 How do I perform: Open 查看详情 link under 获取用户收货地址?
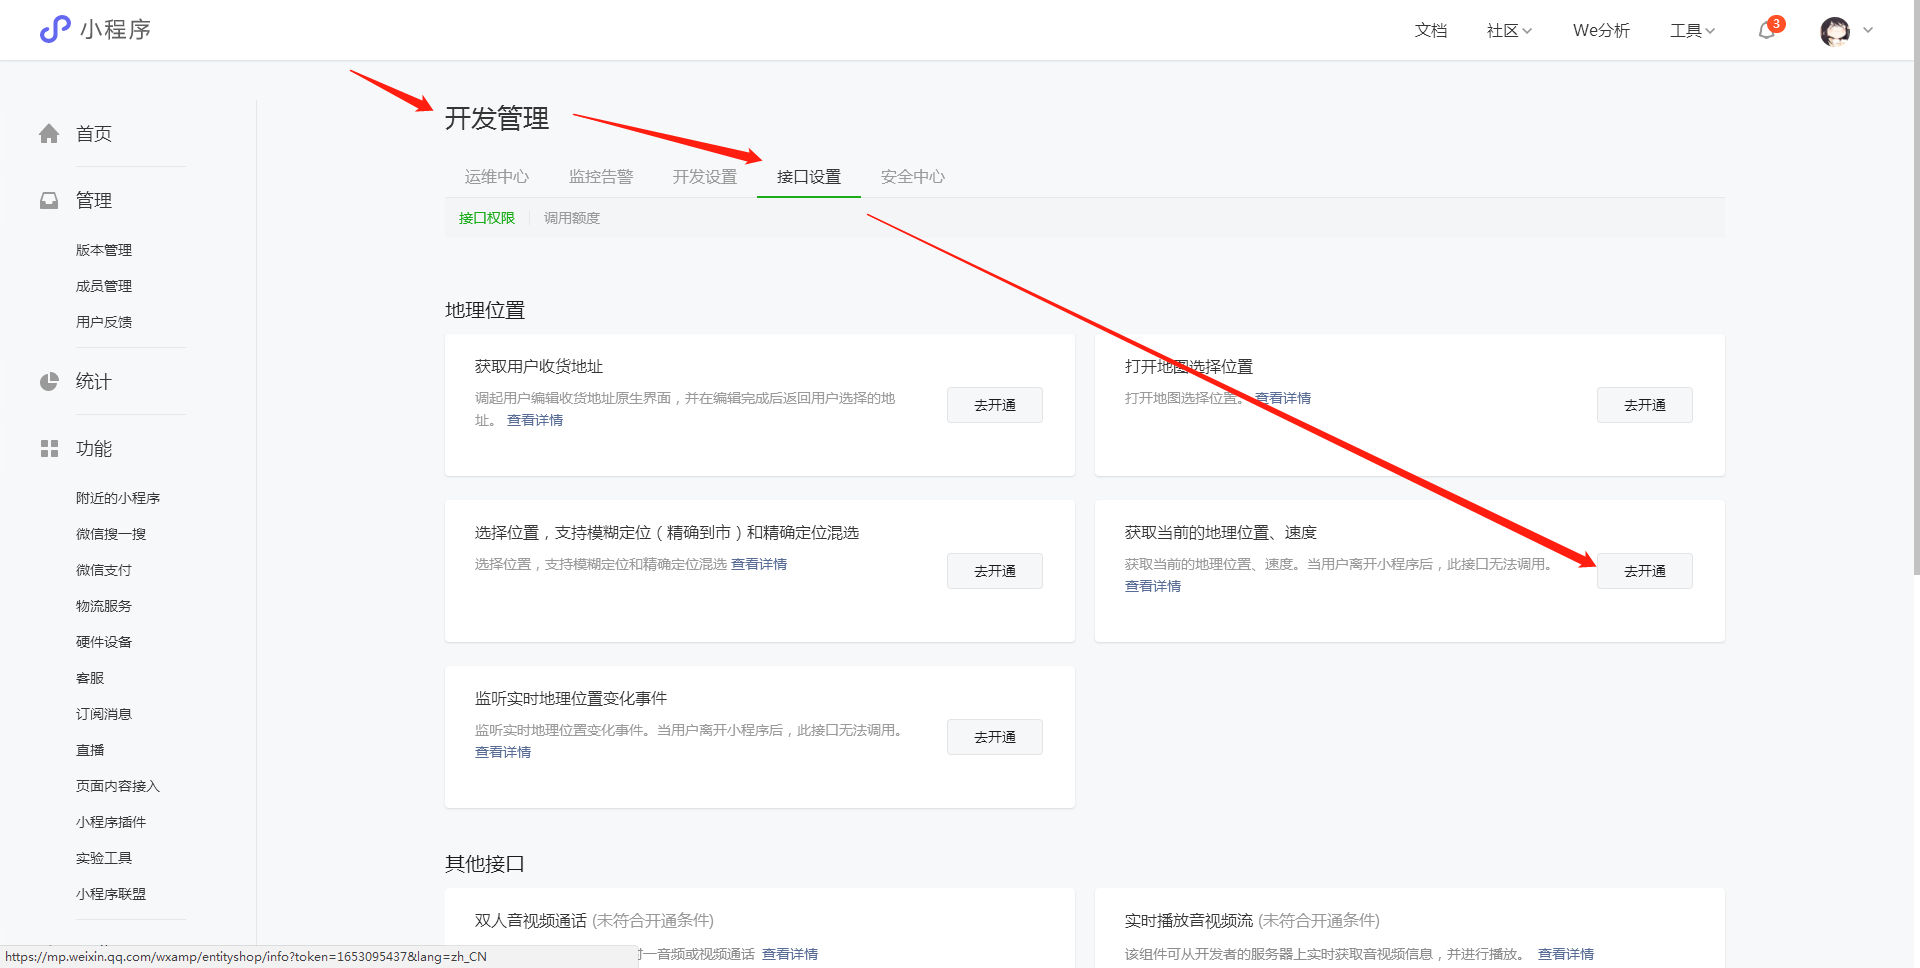pyautogui.click(x=535, y=420)
